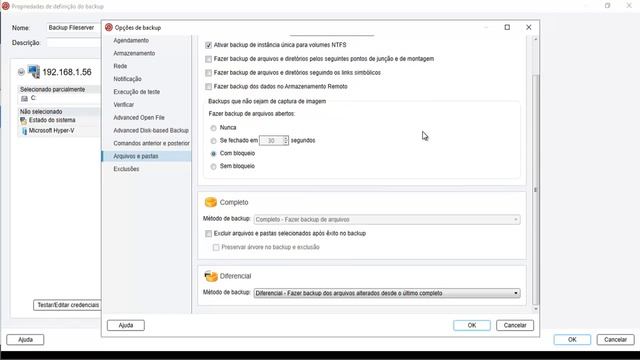Select the Com bloqueio radio option
The image size is (640, 360).
coord(213,154)
